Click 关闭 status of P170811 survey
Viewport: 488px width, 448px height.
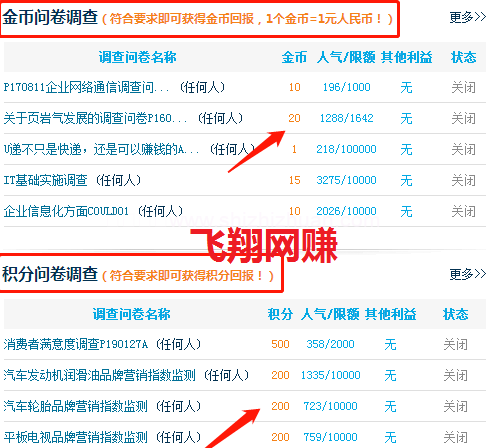coord(464,87)
